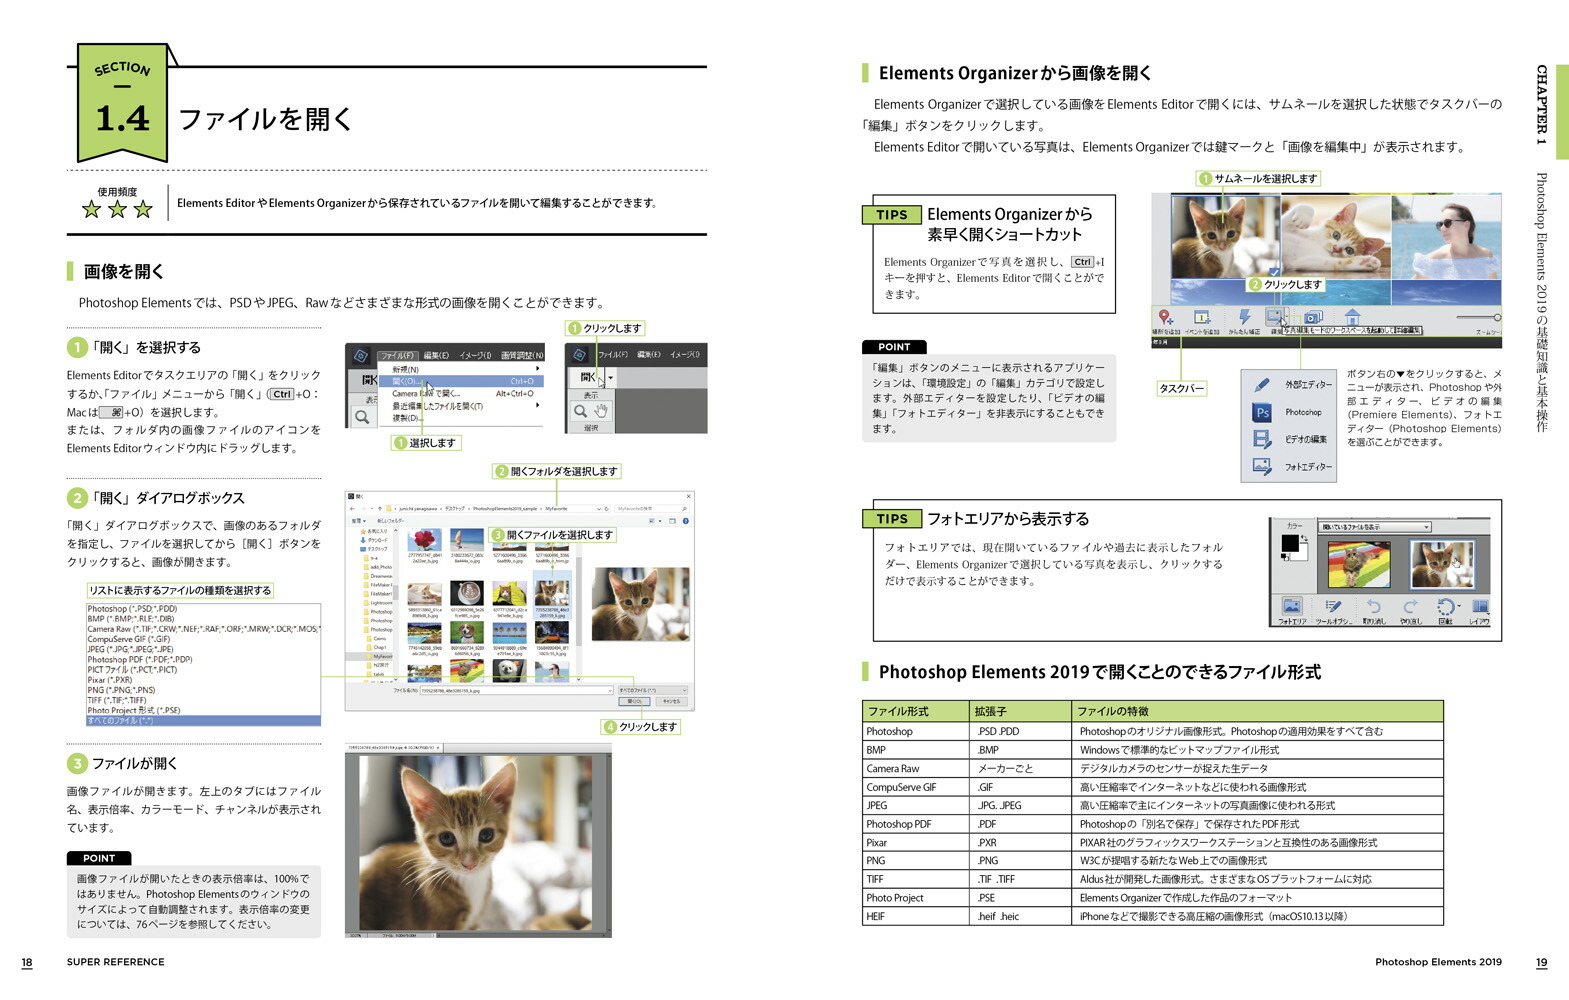Click the Slideshow icon in Organizer taskbar
This screenshot has width=1569, height=1000.
tap(1313, 317)
